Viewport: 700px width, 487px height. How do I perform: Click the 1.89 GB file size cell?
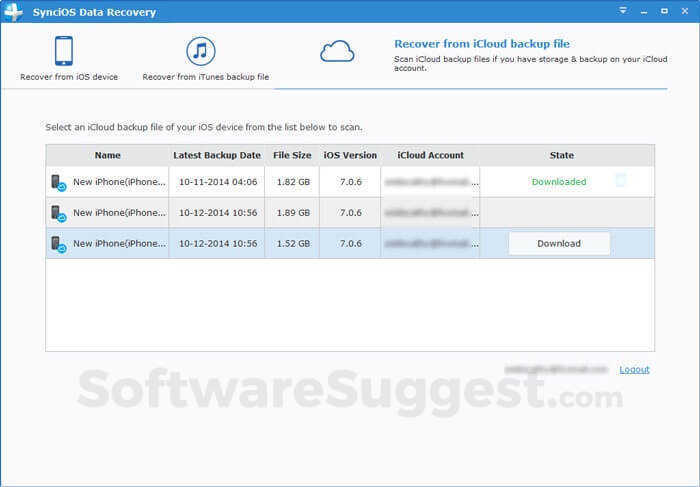click(x=293, y=213)
